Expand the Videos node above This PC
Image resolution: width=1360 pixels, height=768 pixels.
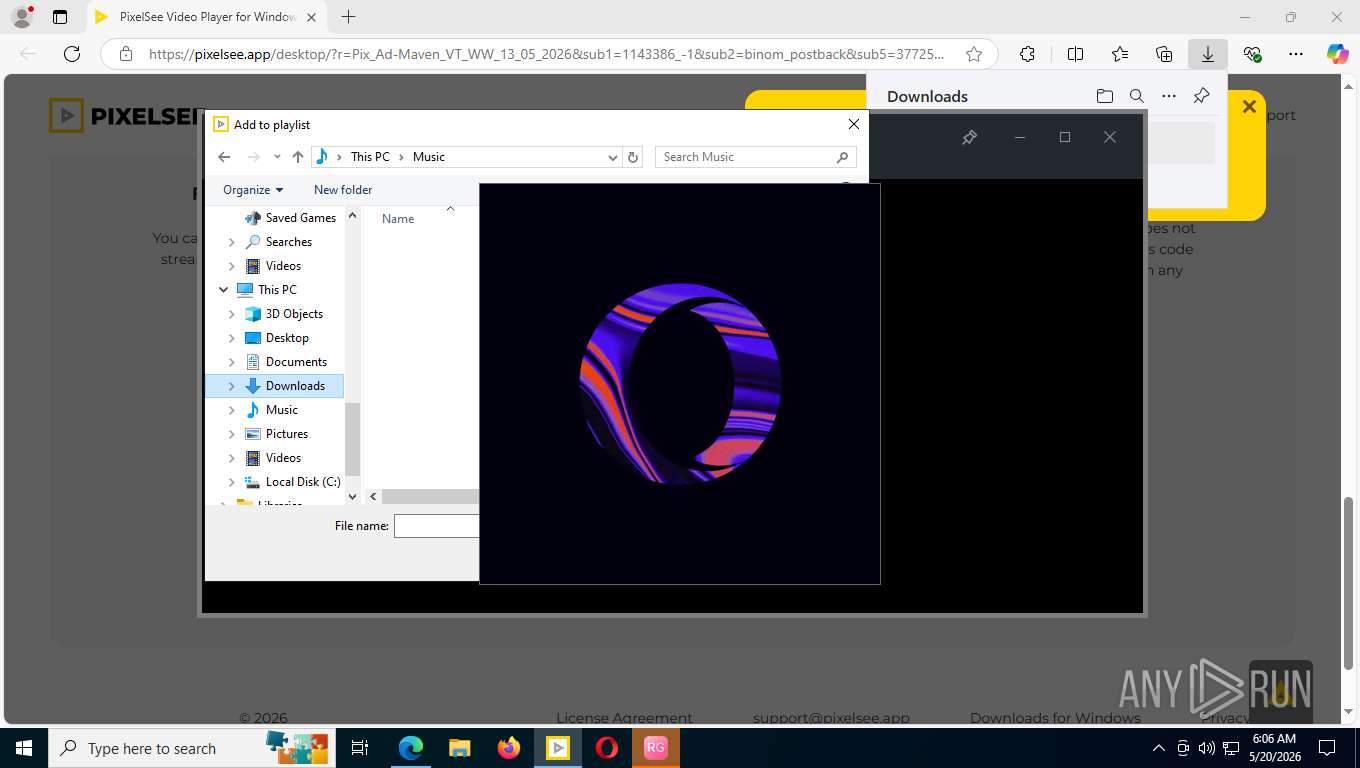point(232,266)
